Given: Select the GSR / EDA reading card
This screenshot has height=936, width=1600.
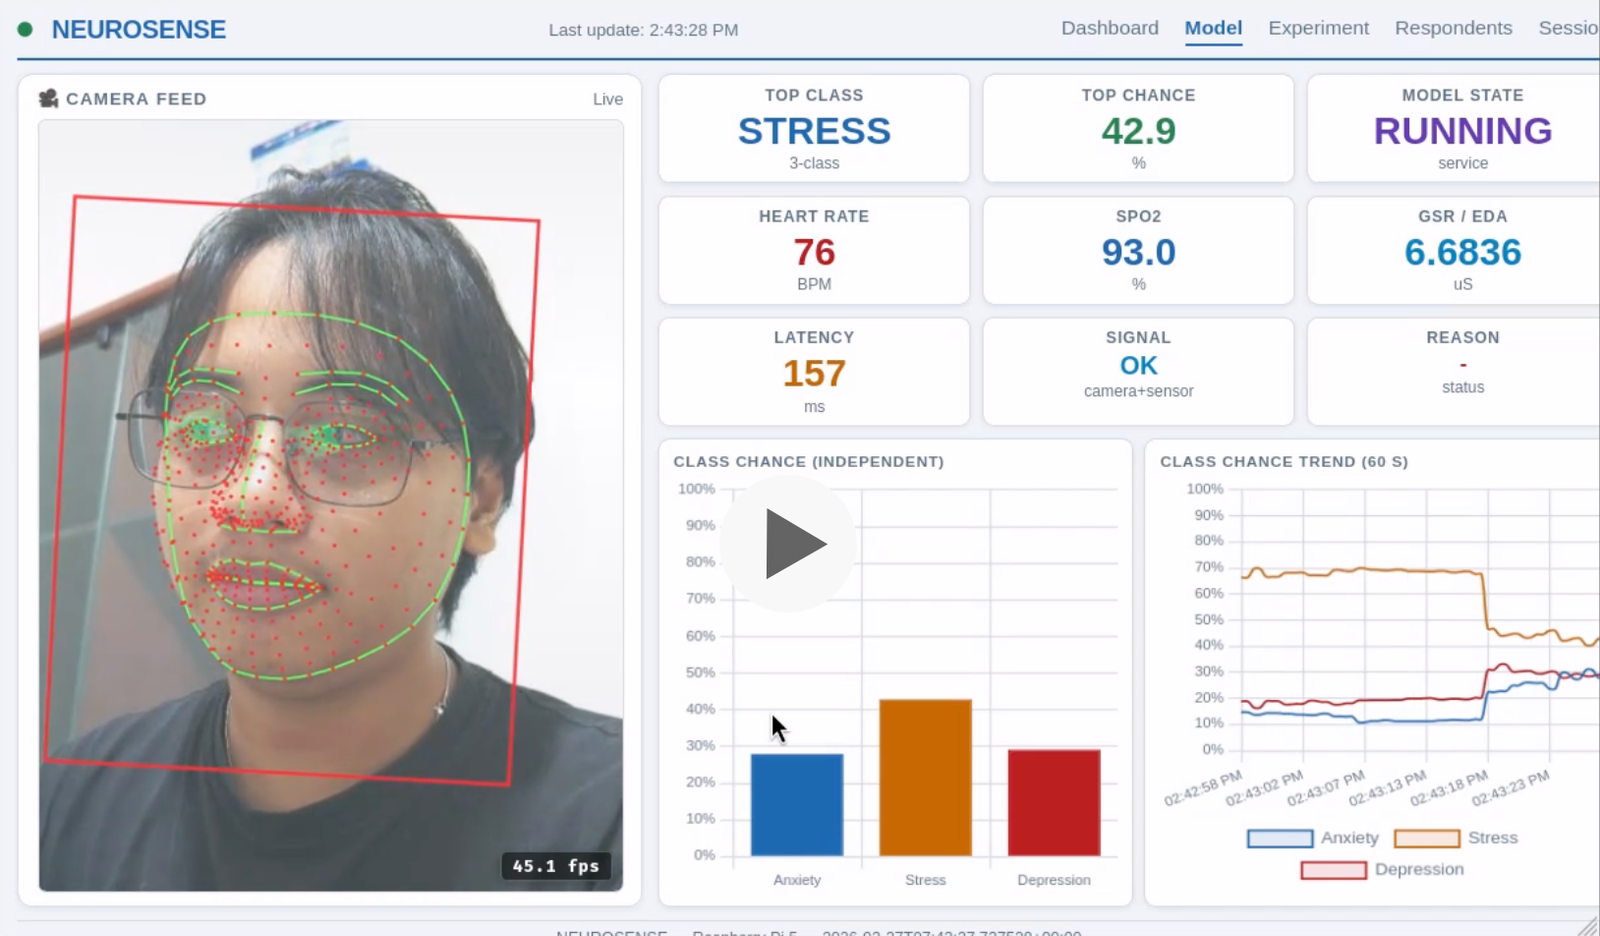Looking at the screenshot, I should coord(1462,250).
